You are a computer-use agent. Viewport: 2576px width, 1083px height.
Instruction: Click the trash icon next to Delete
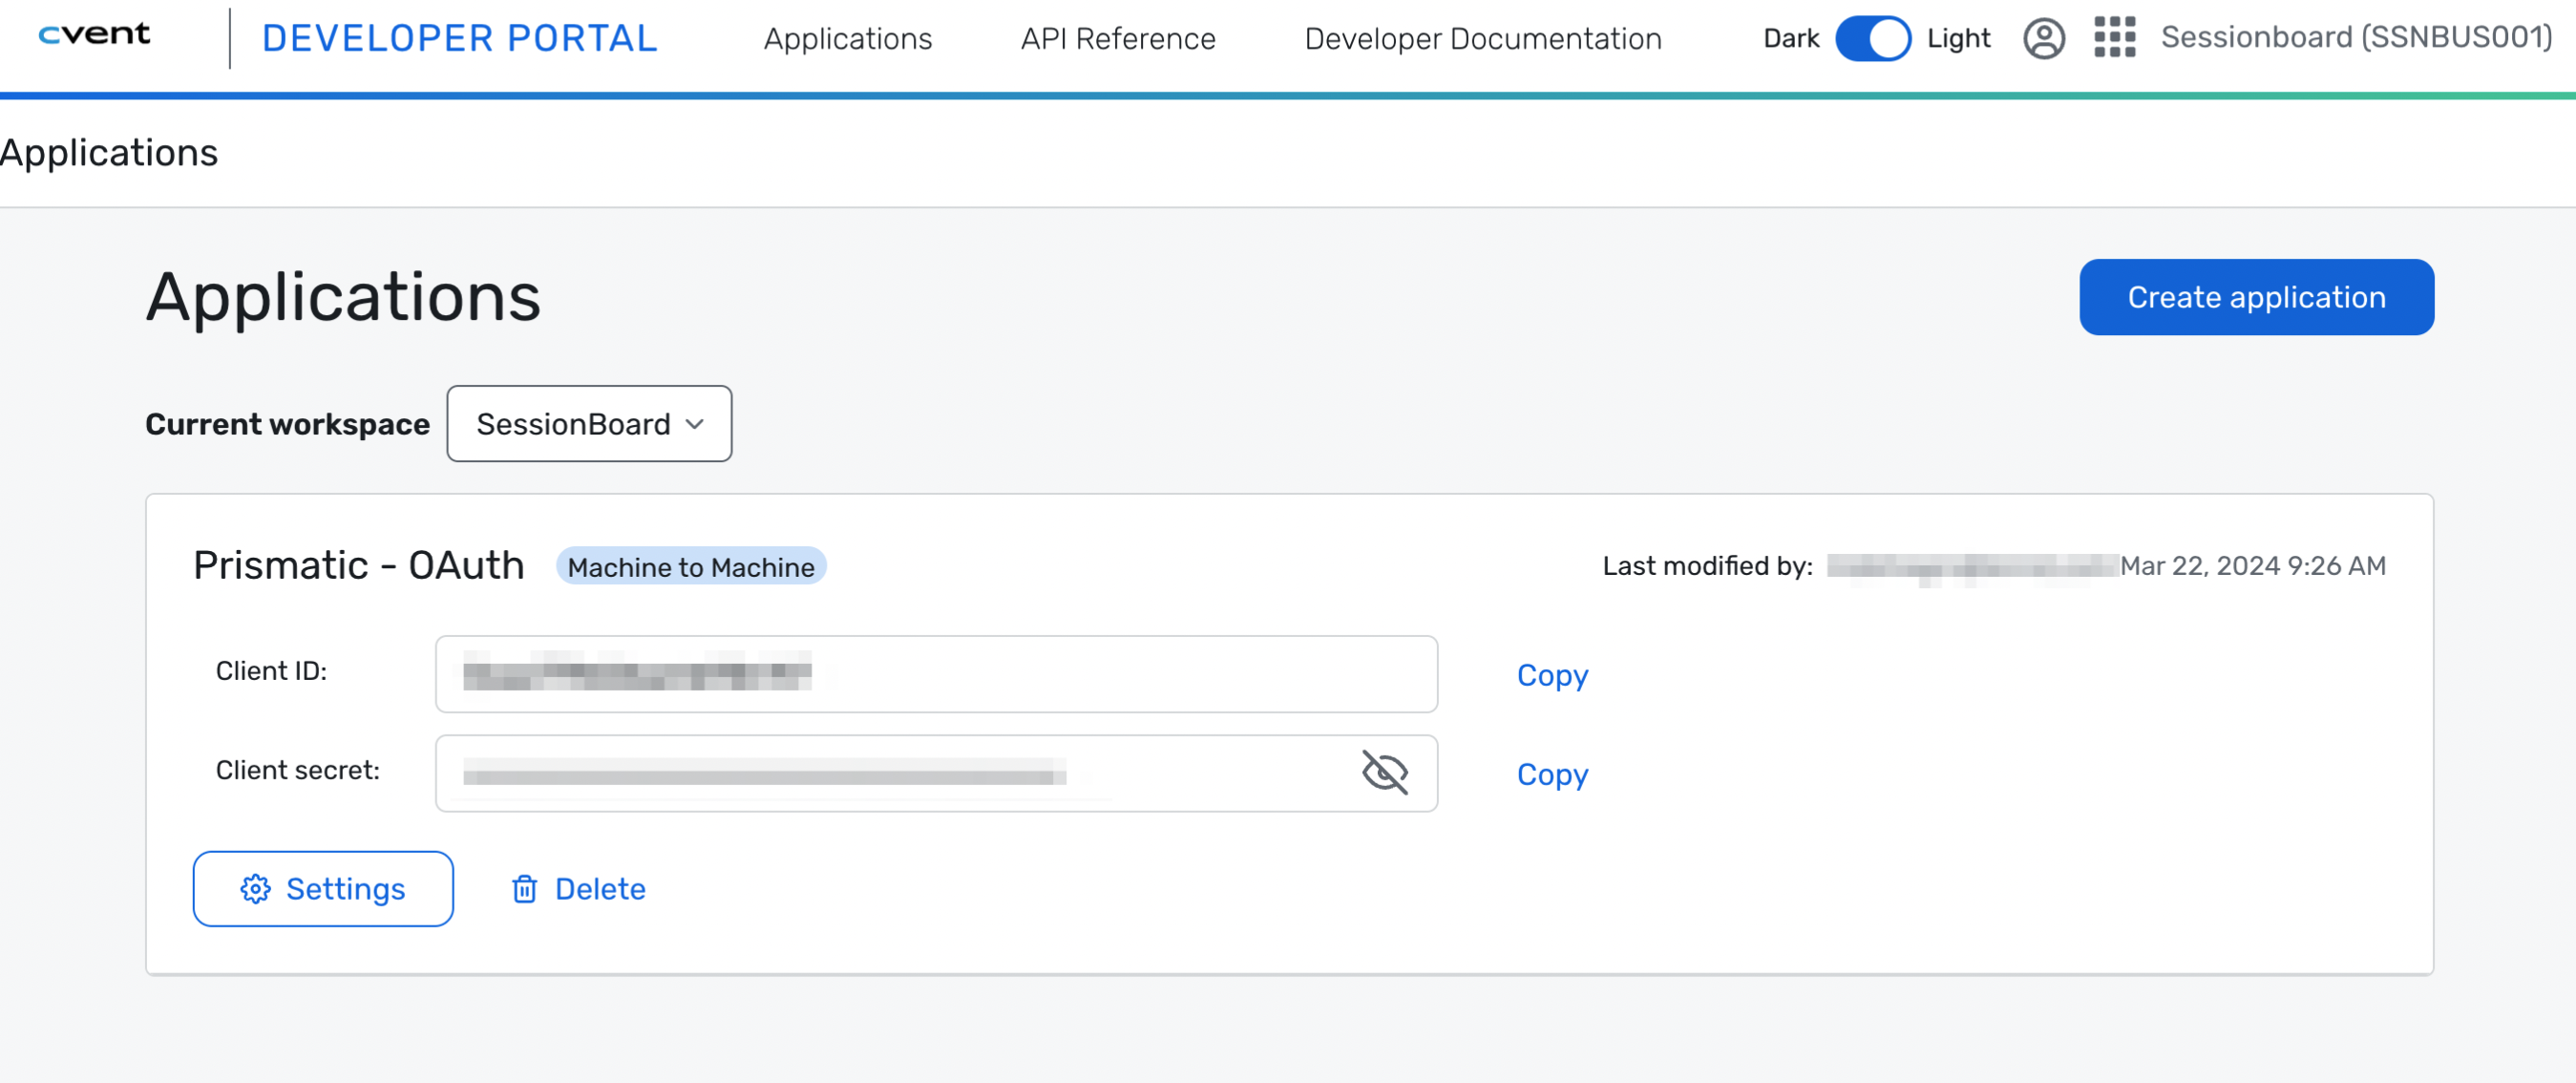click(x=525, y=889)
